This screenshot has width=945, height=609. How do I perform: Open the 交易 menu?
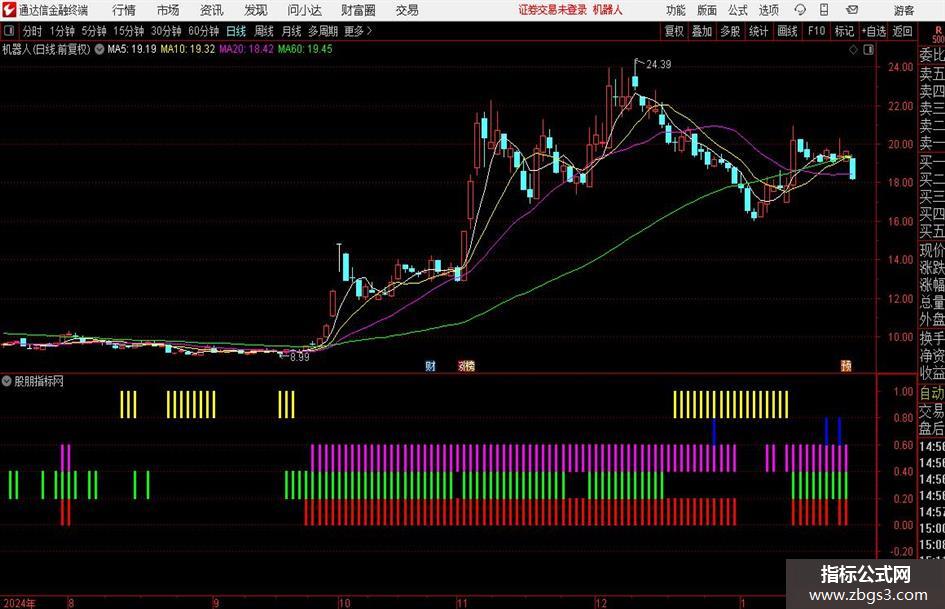(x=407, y=10)
